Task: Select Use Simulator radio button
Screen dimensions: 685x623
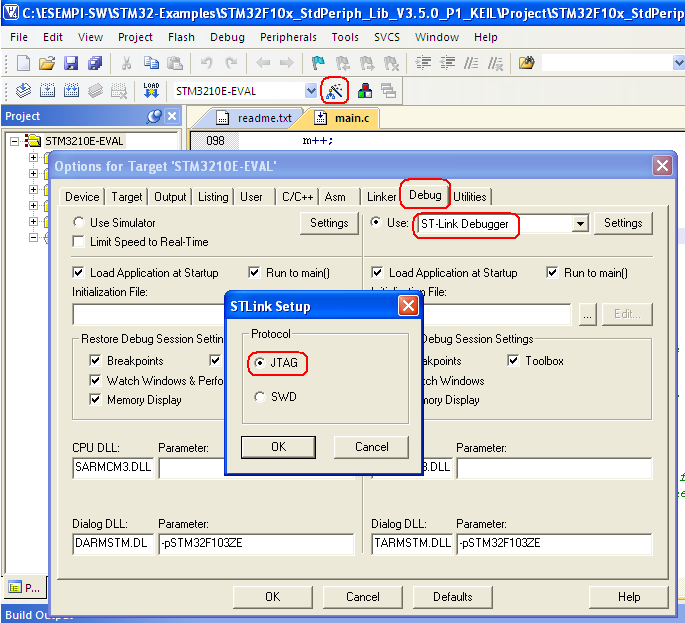Action: point(79,222)
